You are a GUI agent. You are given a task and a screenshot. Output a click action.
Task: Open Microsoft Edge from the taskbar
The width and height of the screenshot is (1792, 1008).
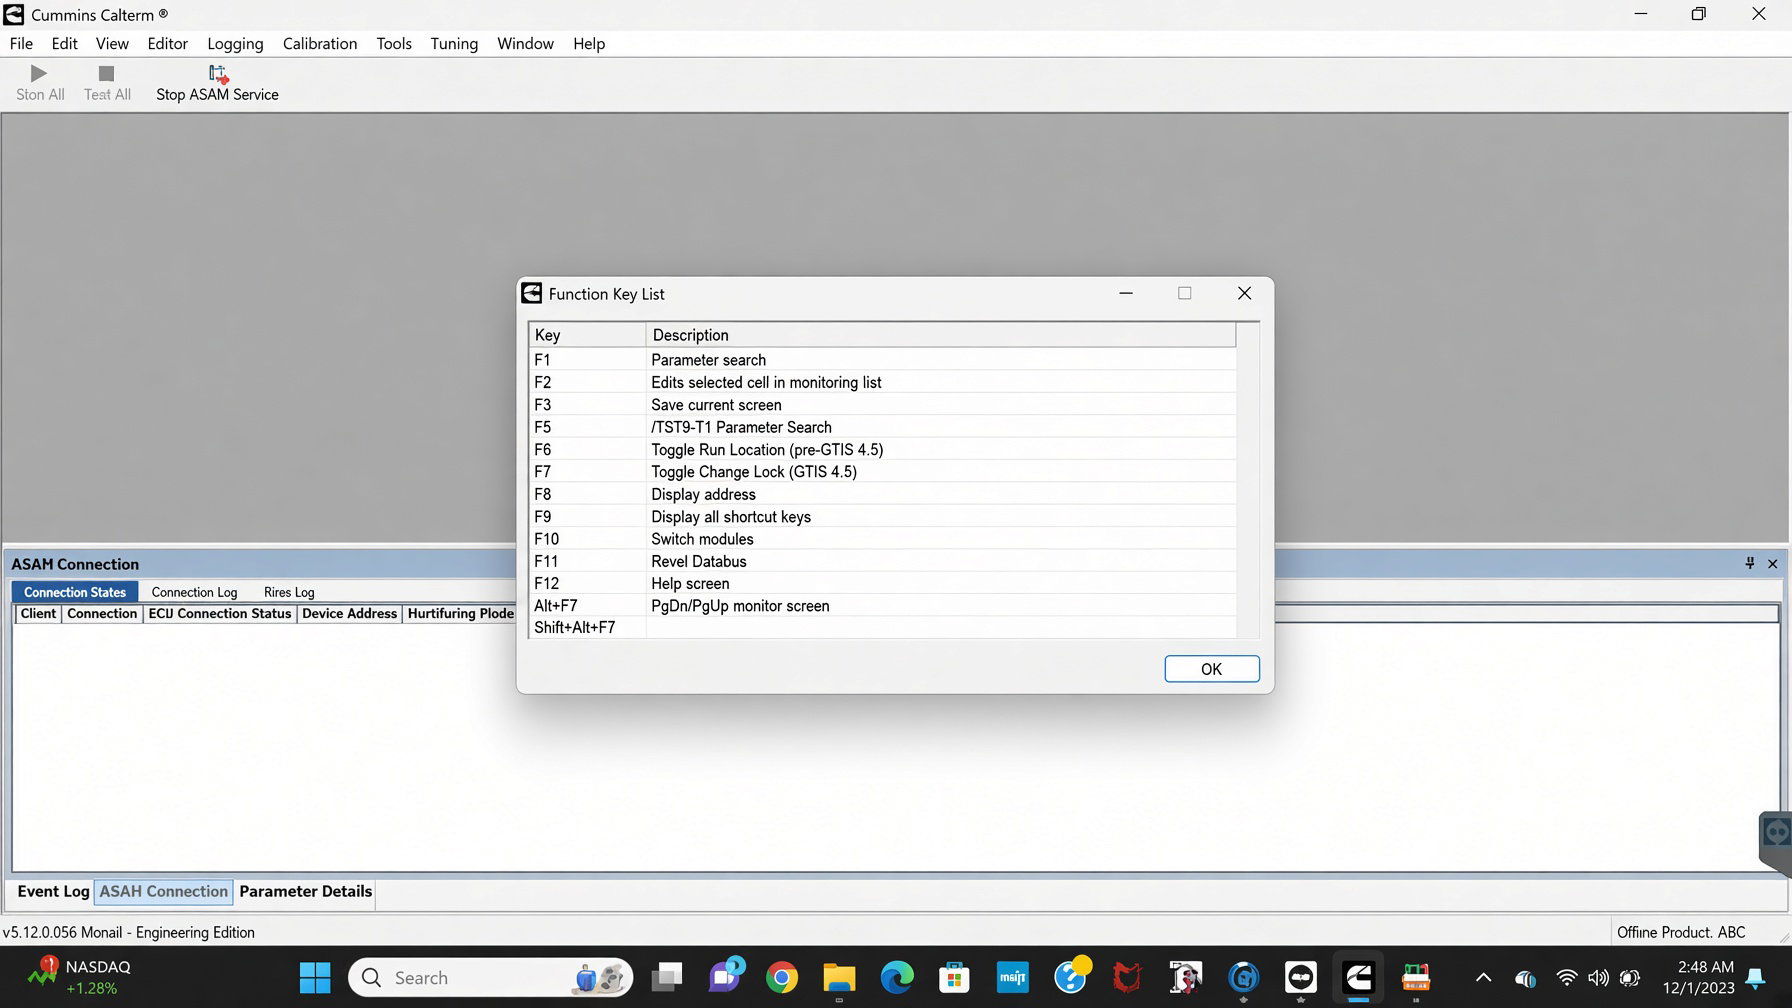click(x=897, y=978)
